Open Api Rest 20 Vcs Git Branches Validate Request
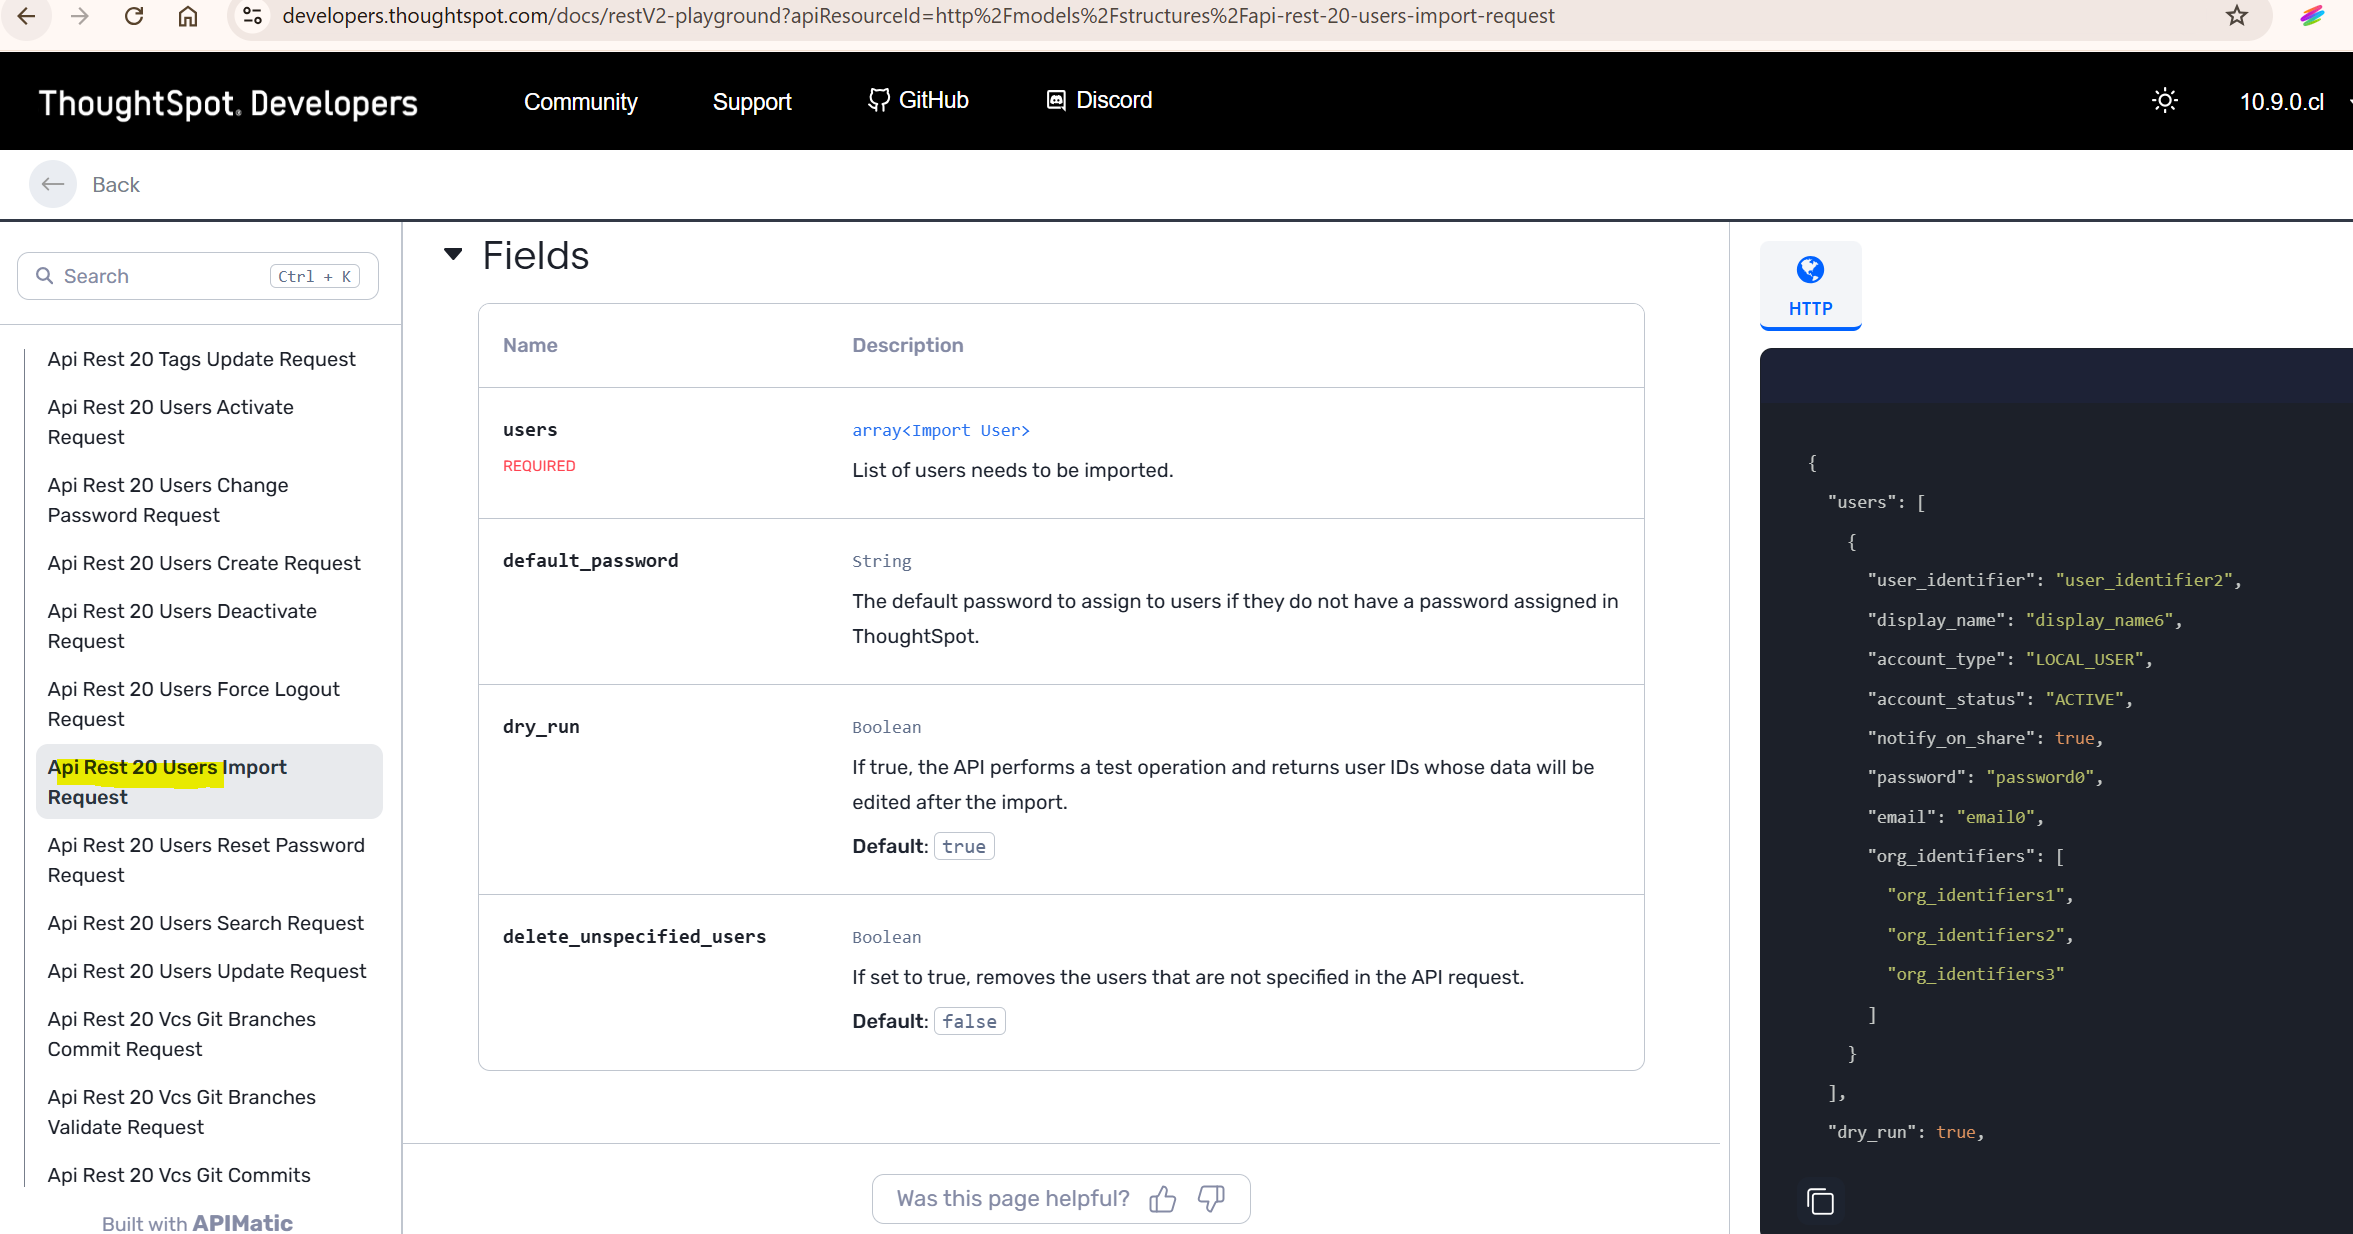 click(182, 1112)
